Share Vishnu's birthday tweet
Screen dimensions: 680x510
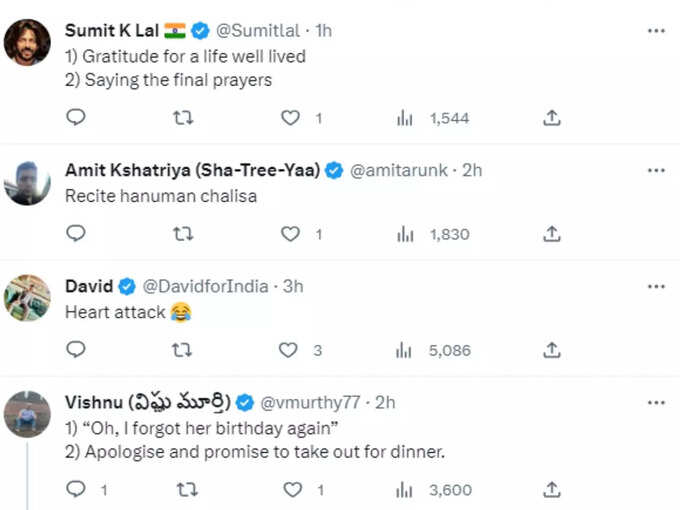coord(552,490)
